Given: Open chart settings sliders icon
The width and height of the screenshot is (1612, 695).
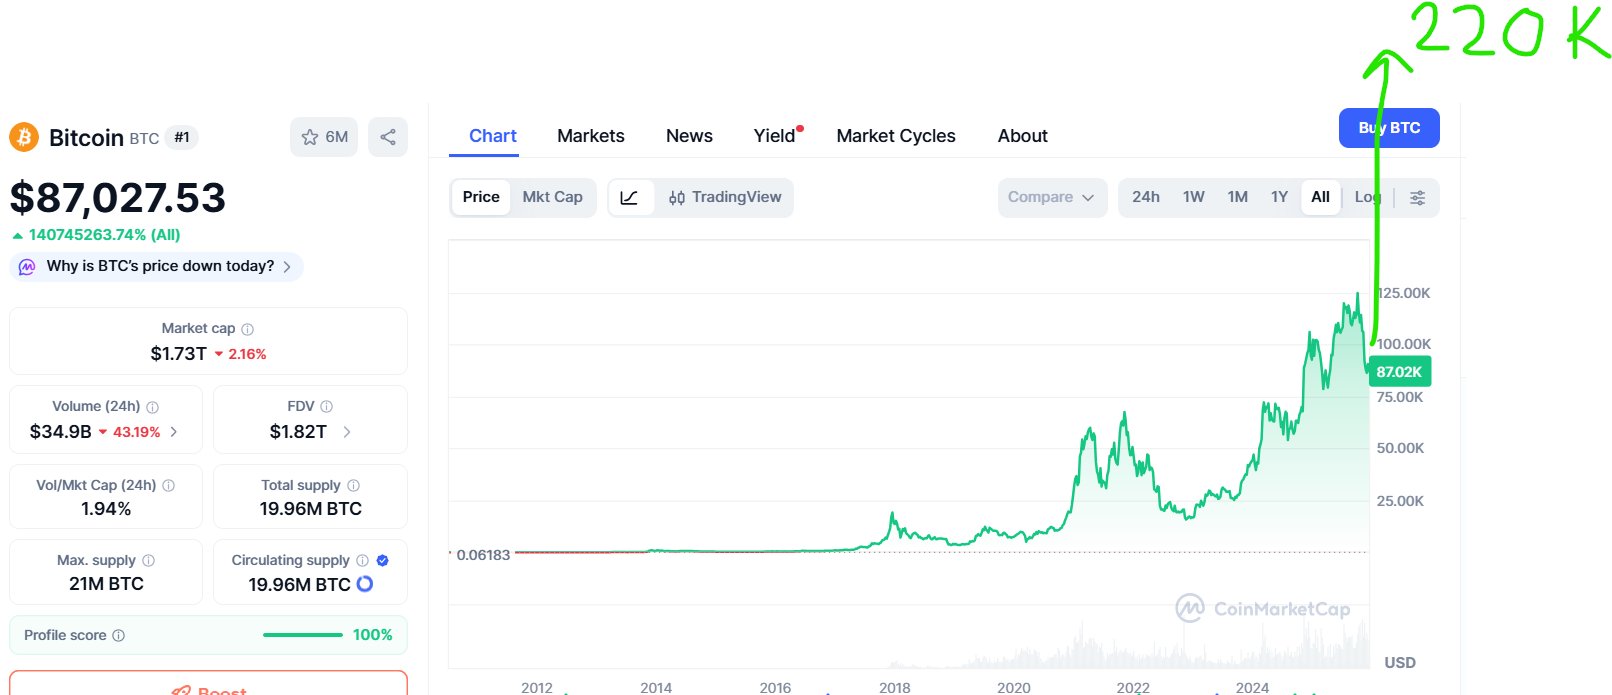Looking at the screenshot, I should click(x=1417, y=197).
